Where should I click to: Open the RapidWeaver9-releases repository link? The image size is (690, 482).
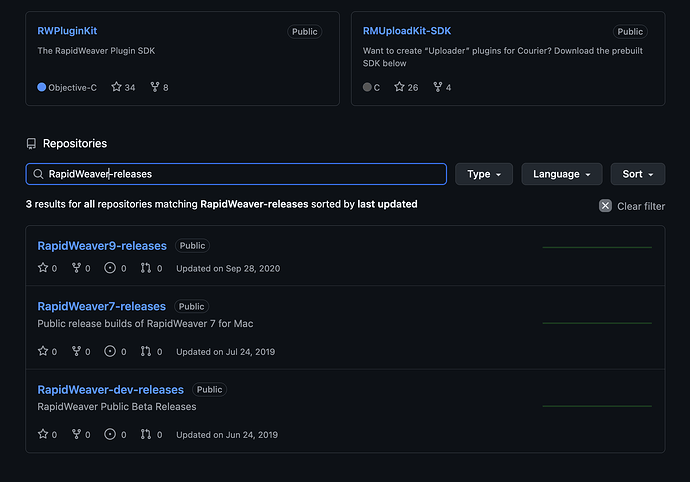[x=102, y=246]
